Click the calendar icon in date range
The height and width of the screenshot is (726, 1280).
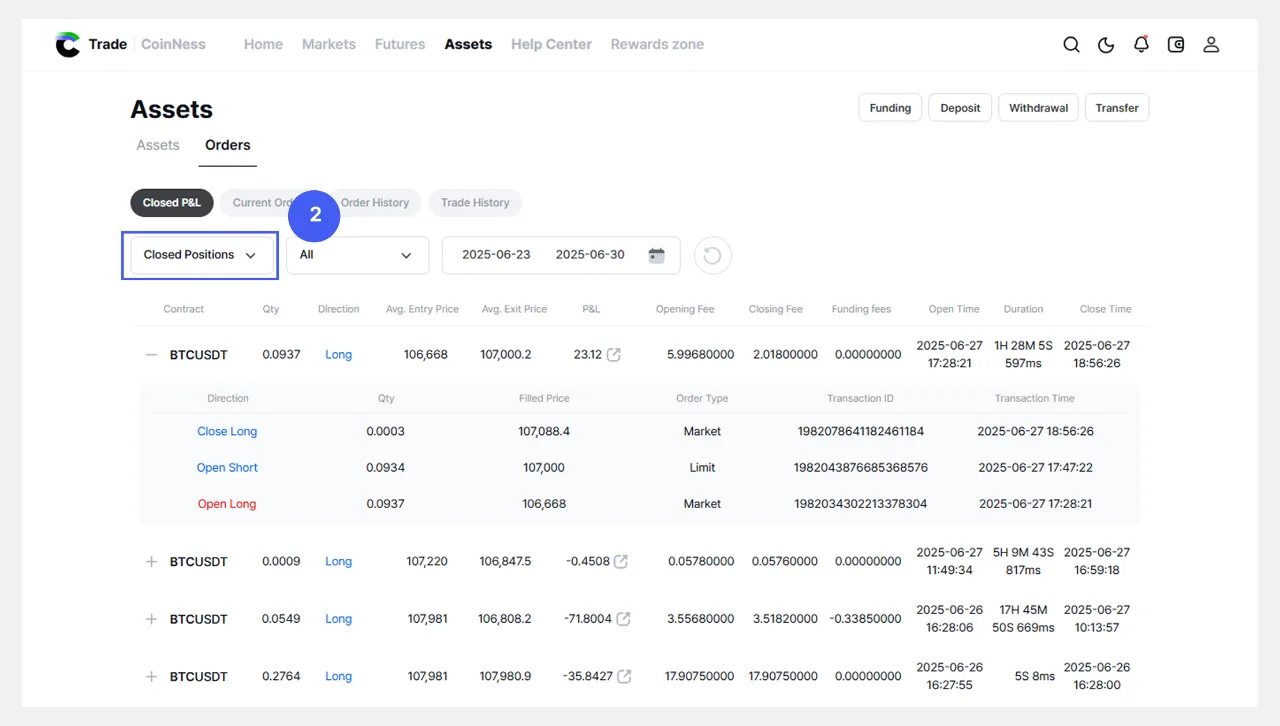point(656,255)
